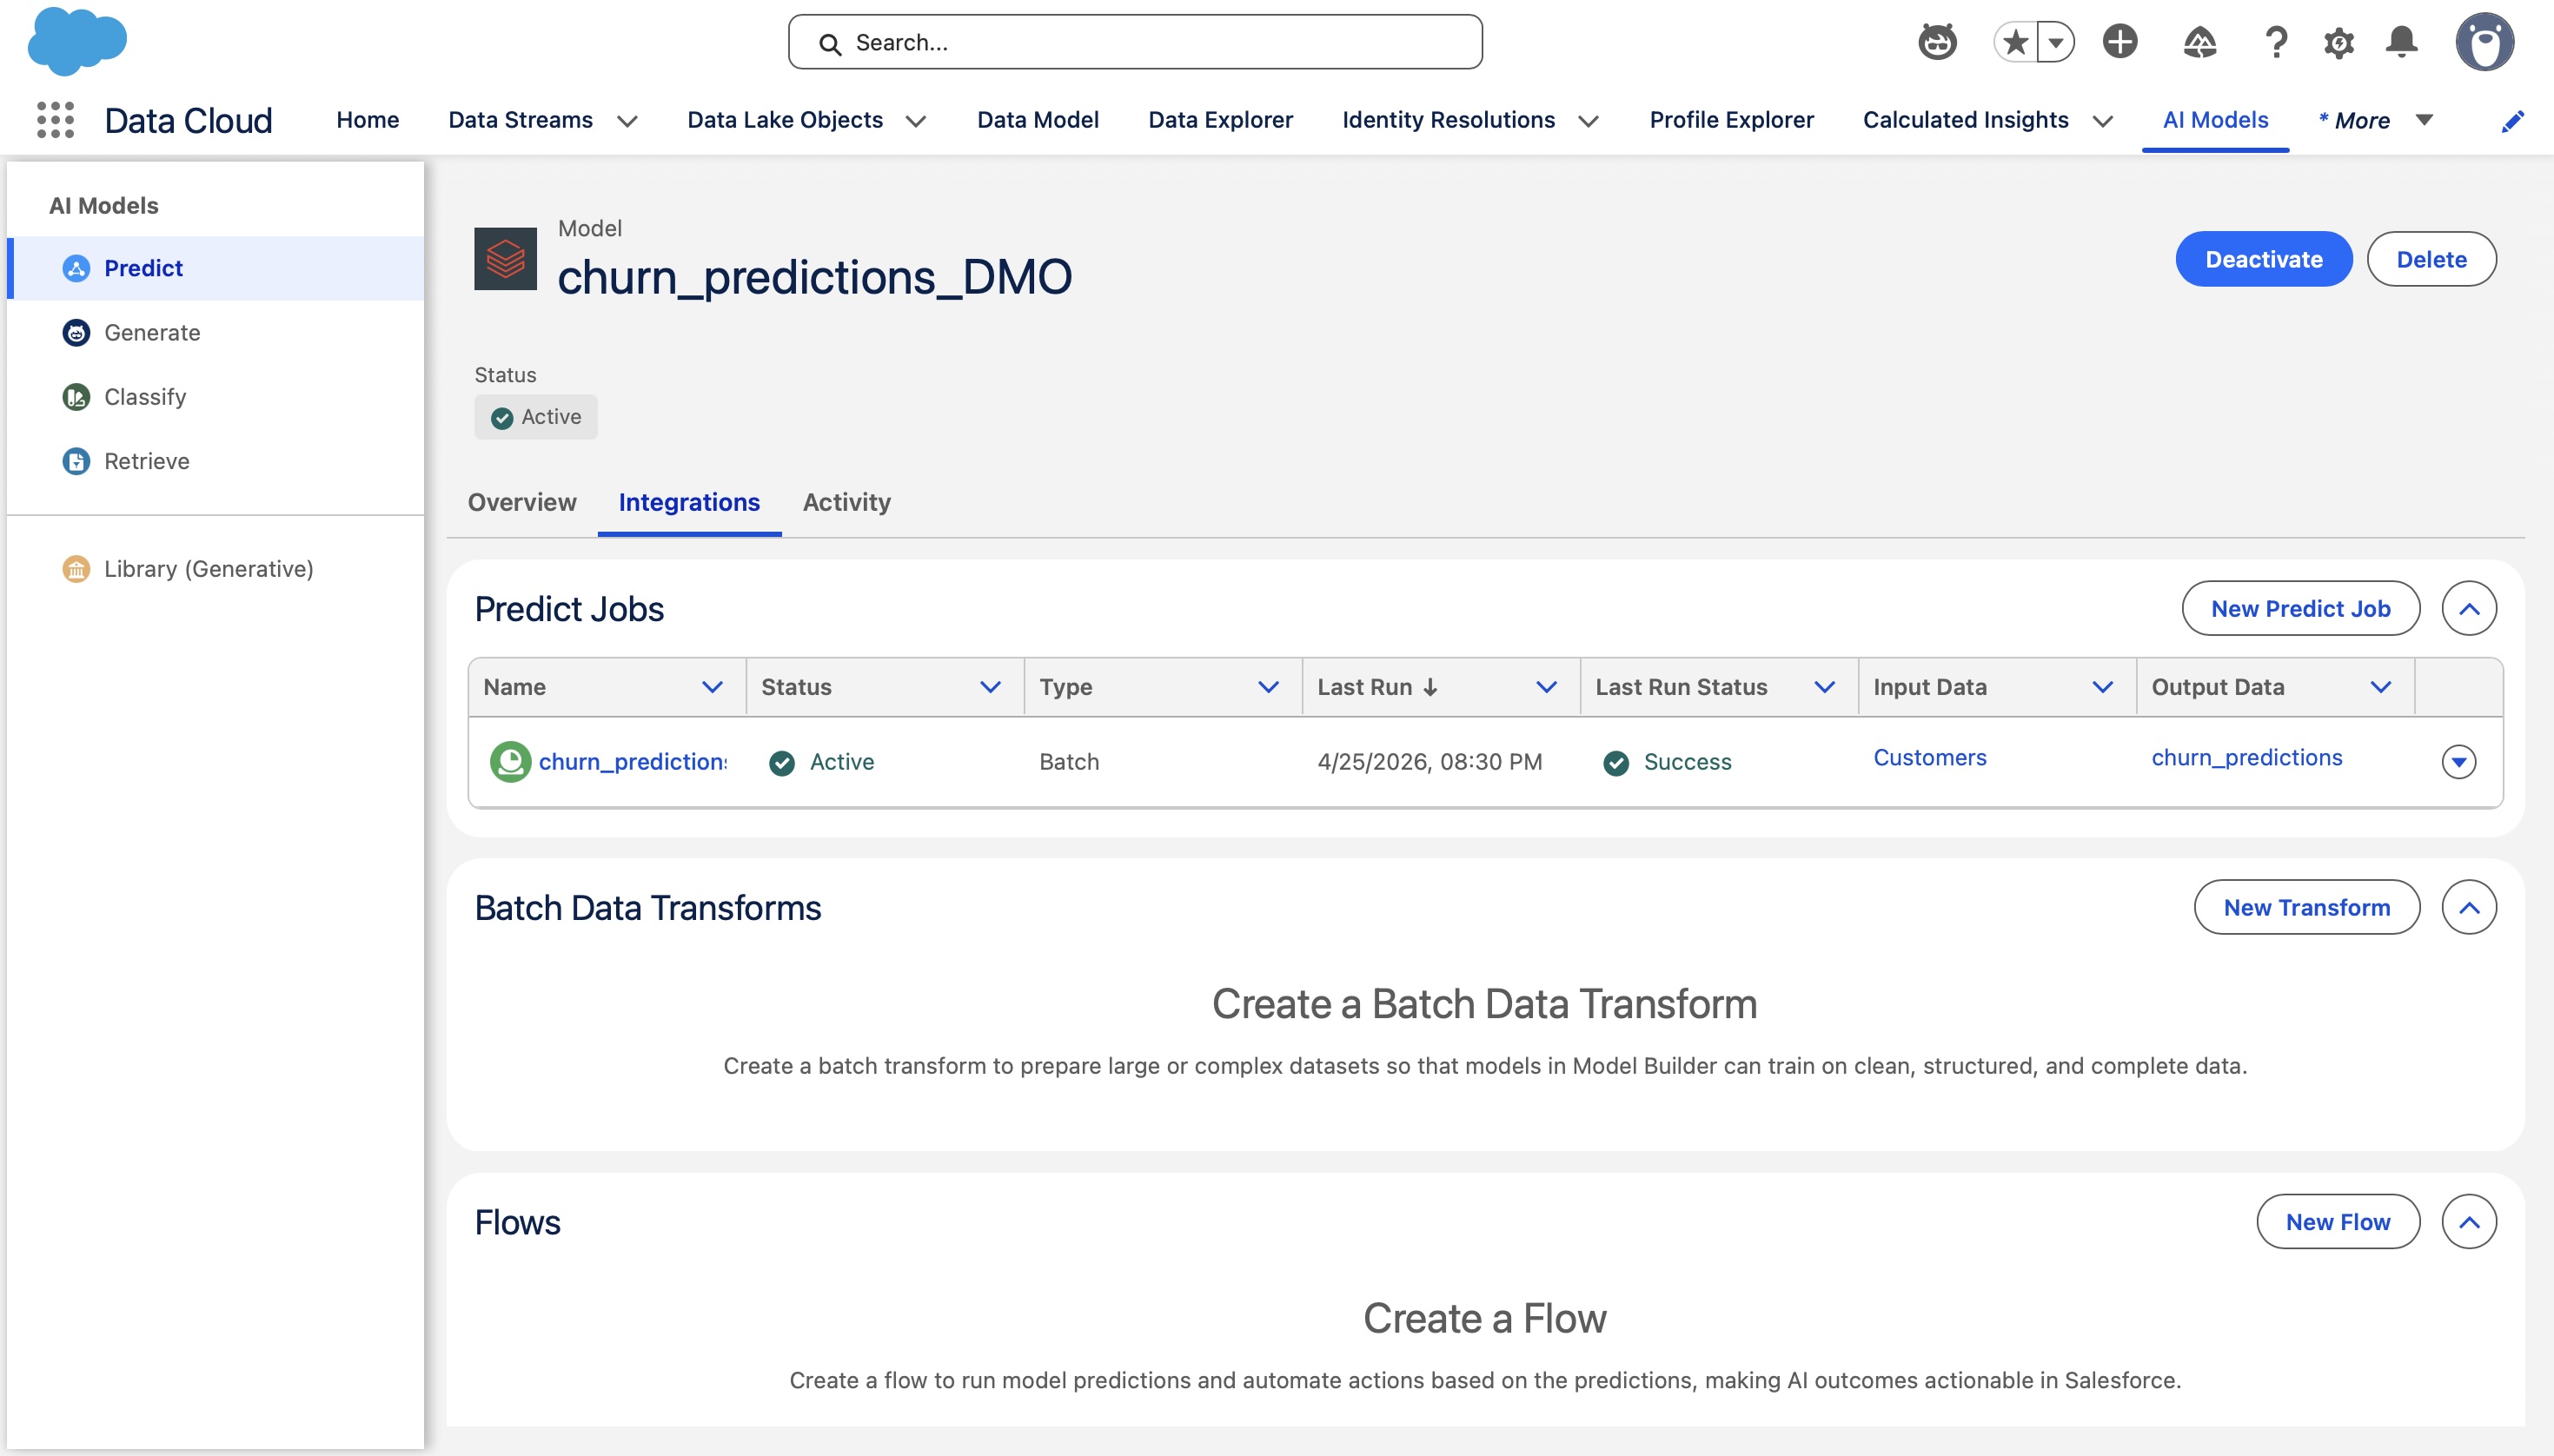Open the Data Model tab
2554x1456 pixels.
1037,120
